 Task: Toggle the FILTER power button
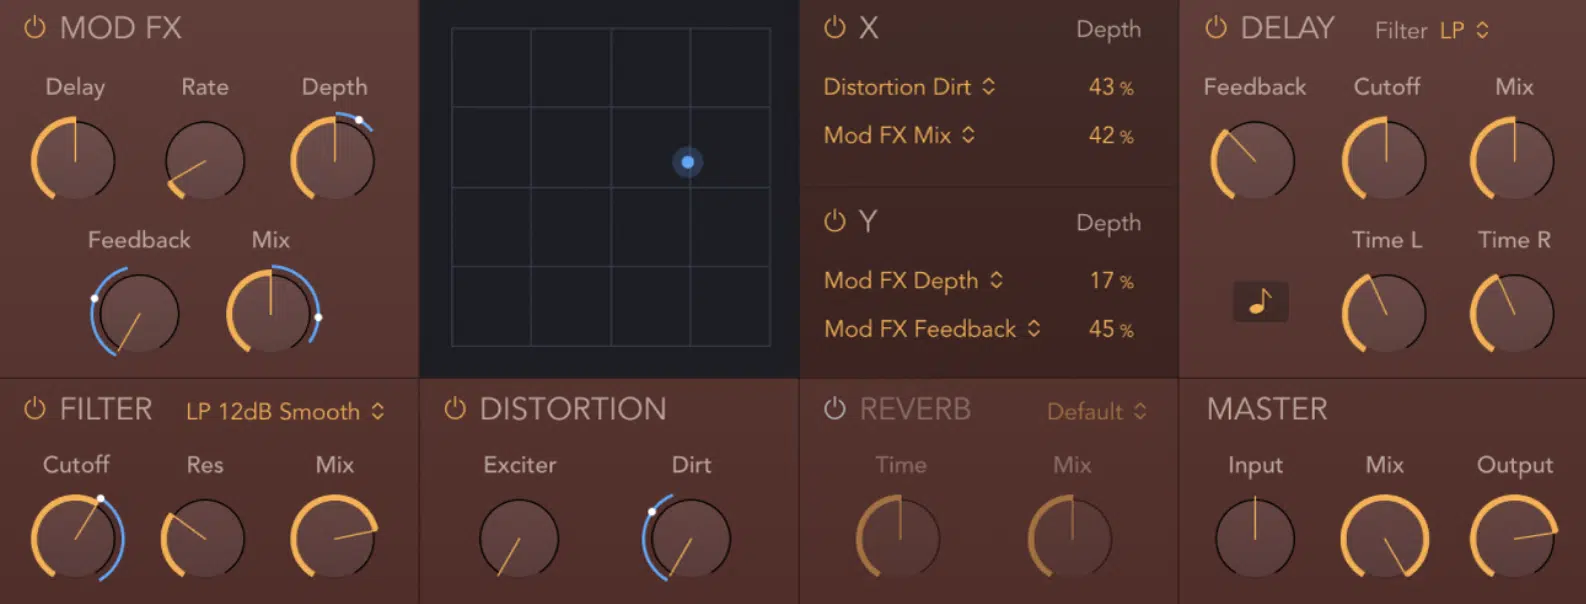coord(35,409)
